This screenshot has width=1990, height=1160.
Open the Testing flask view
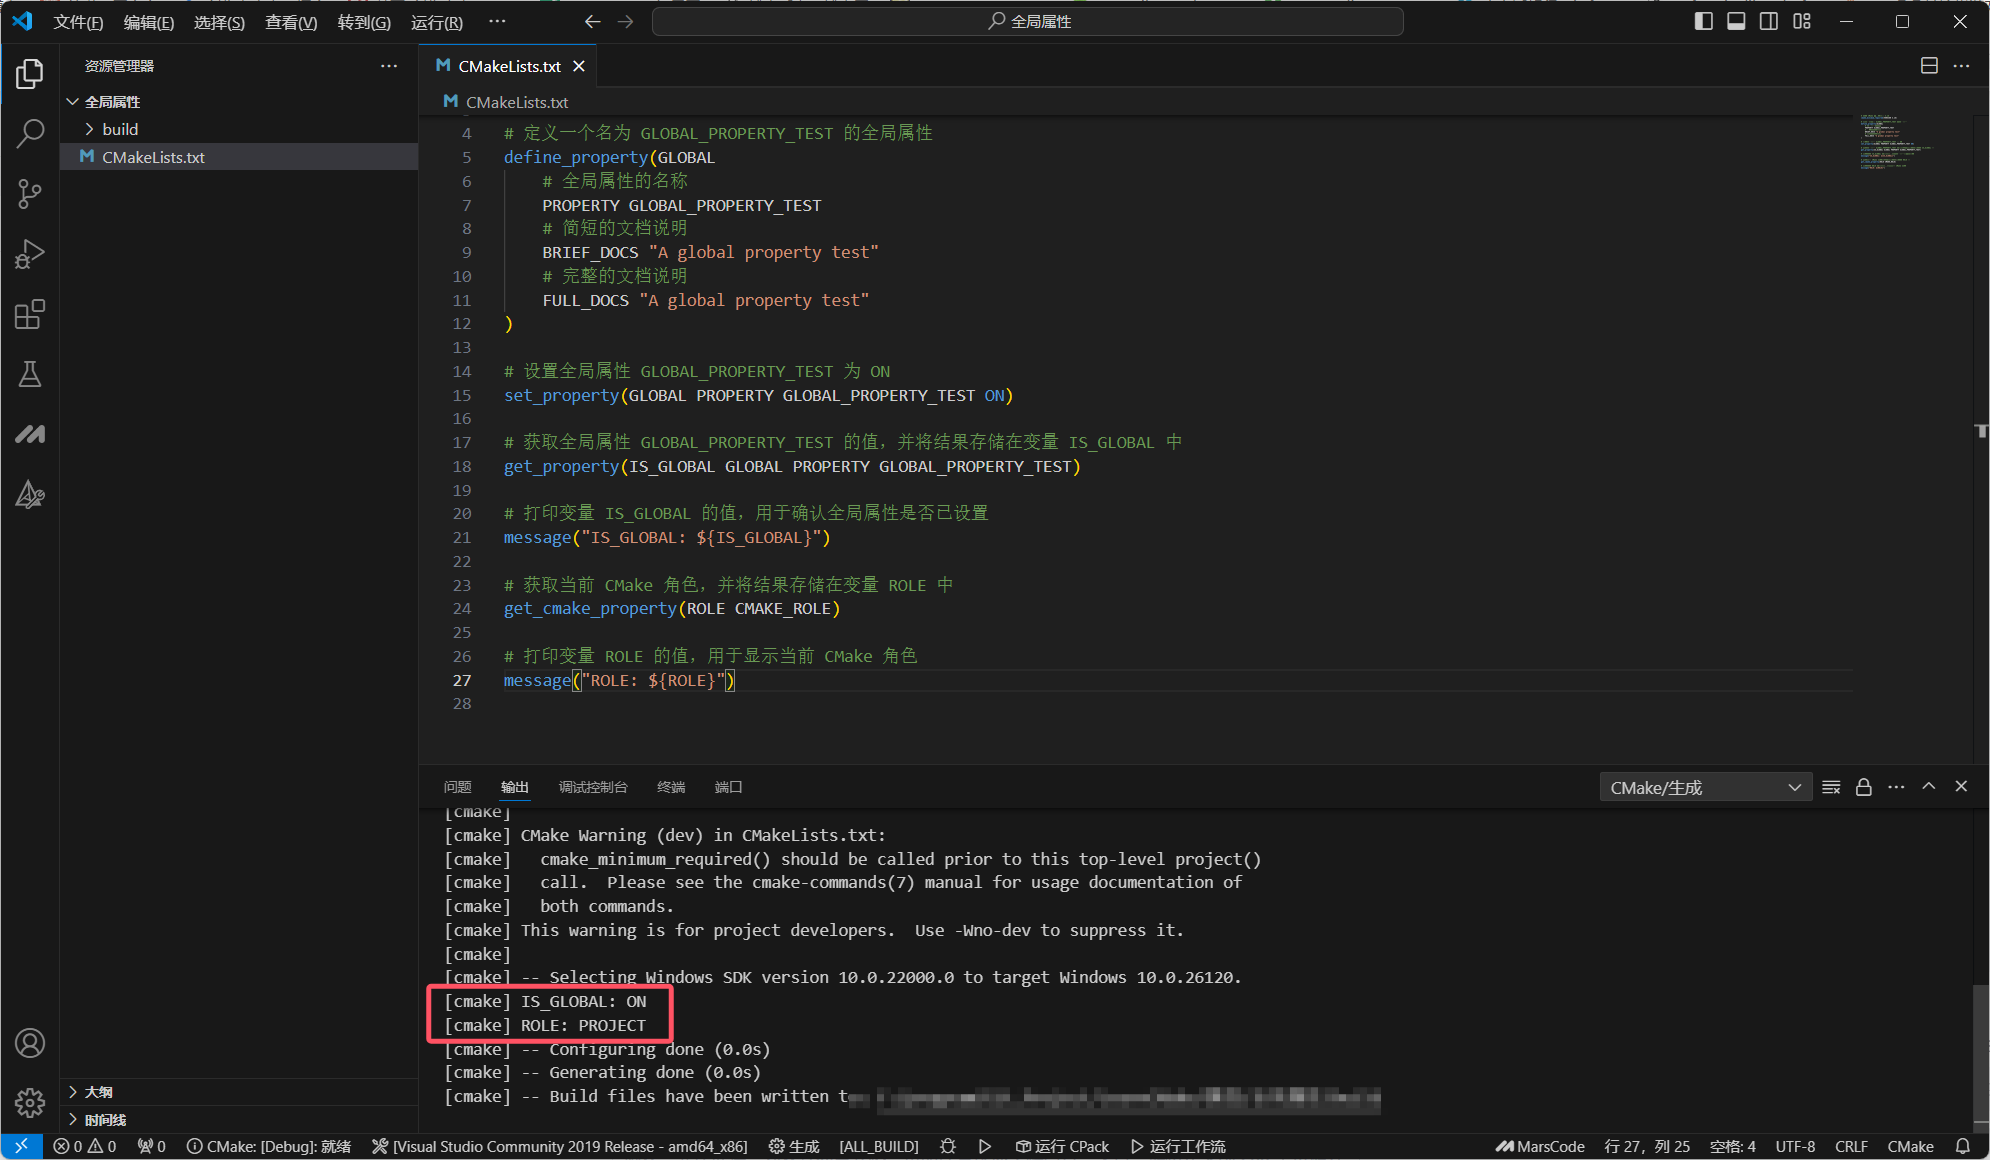[x=30, y=374]
